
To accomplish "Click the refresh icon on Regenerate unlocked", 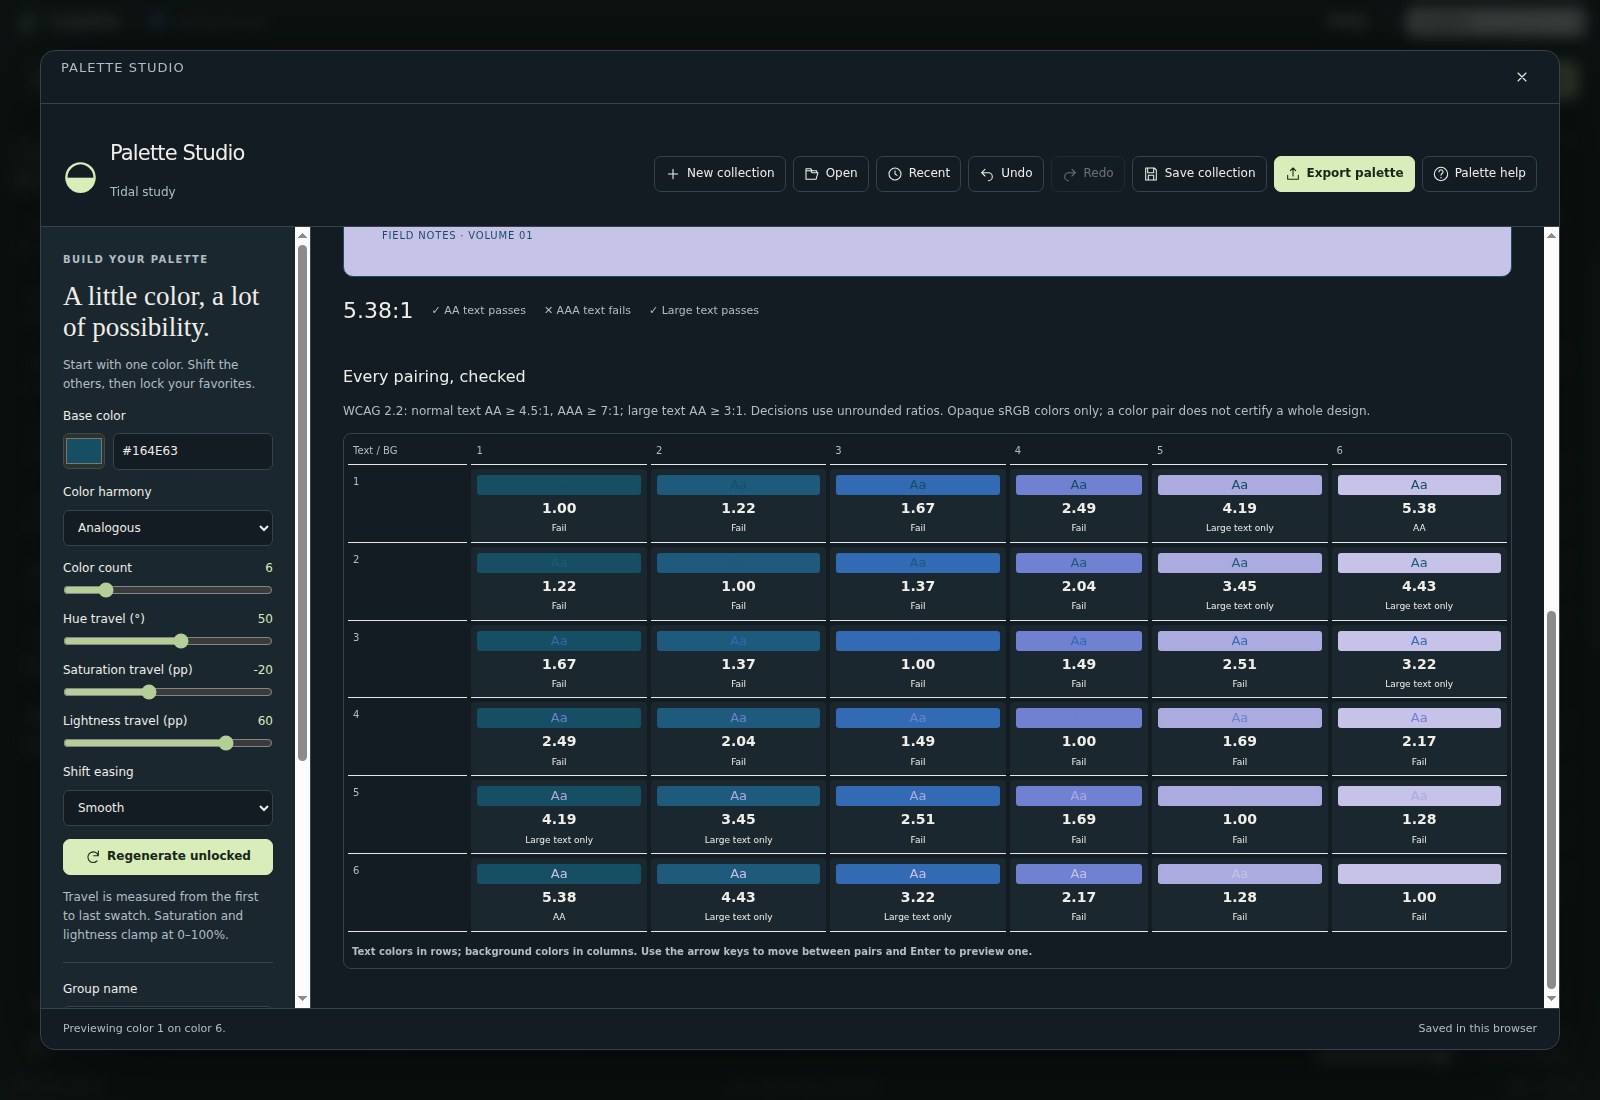I will pos(93,857).
